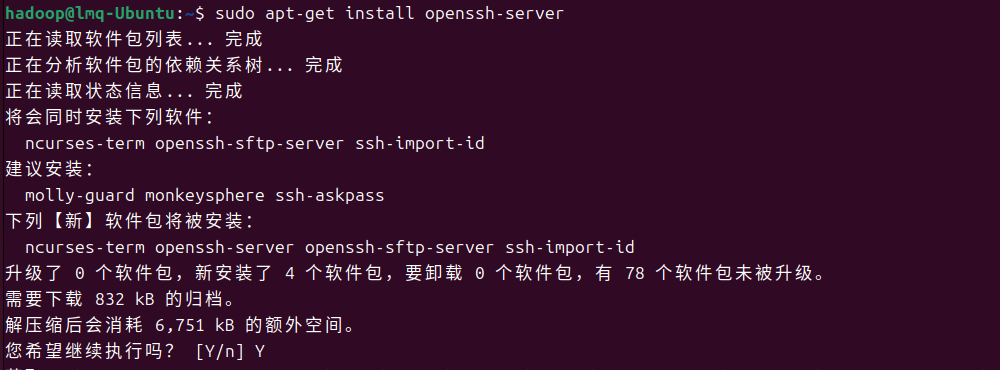Click openssh-sftp-server in the additional packages line

click(250, 144)
